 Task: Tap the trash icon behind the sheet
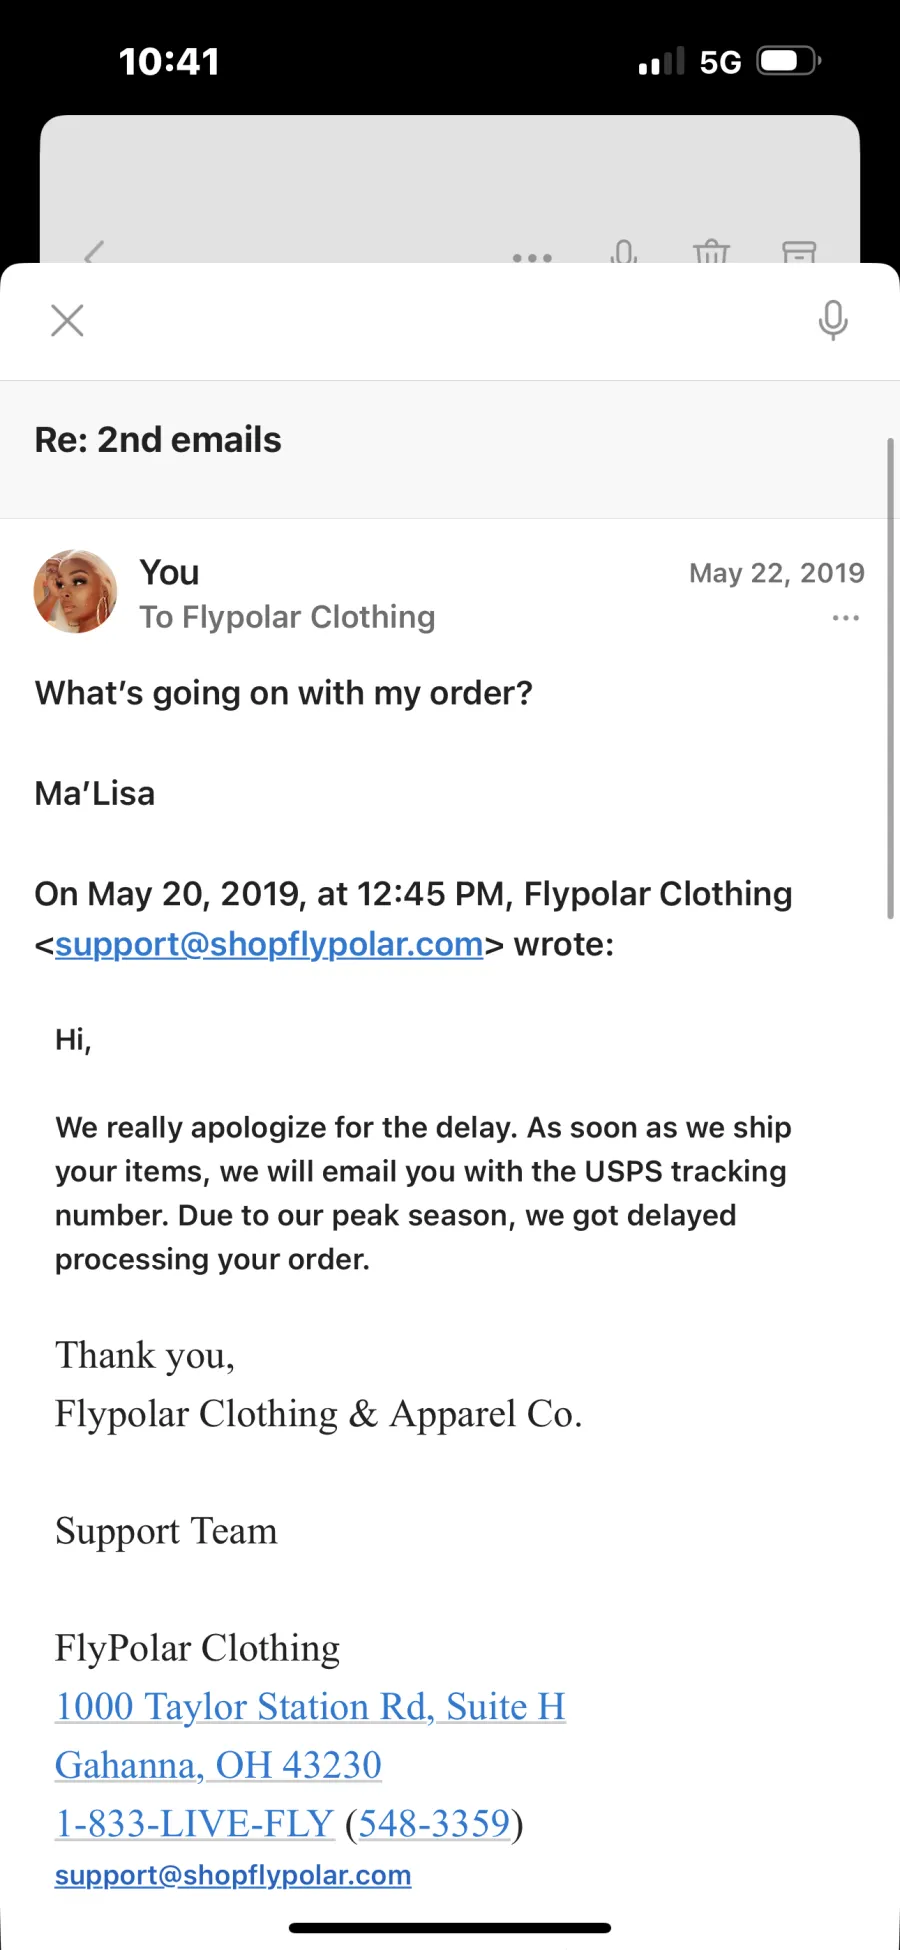(711, 252)
